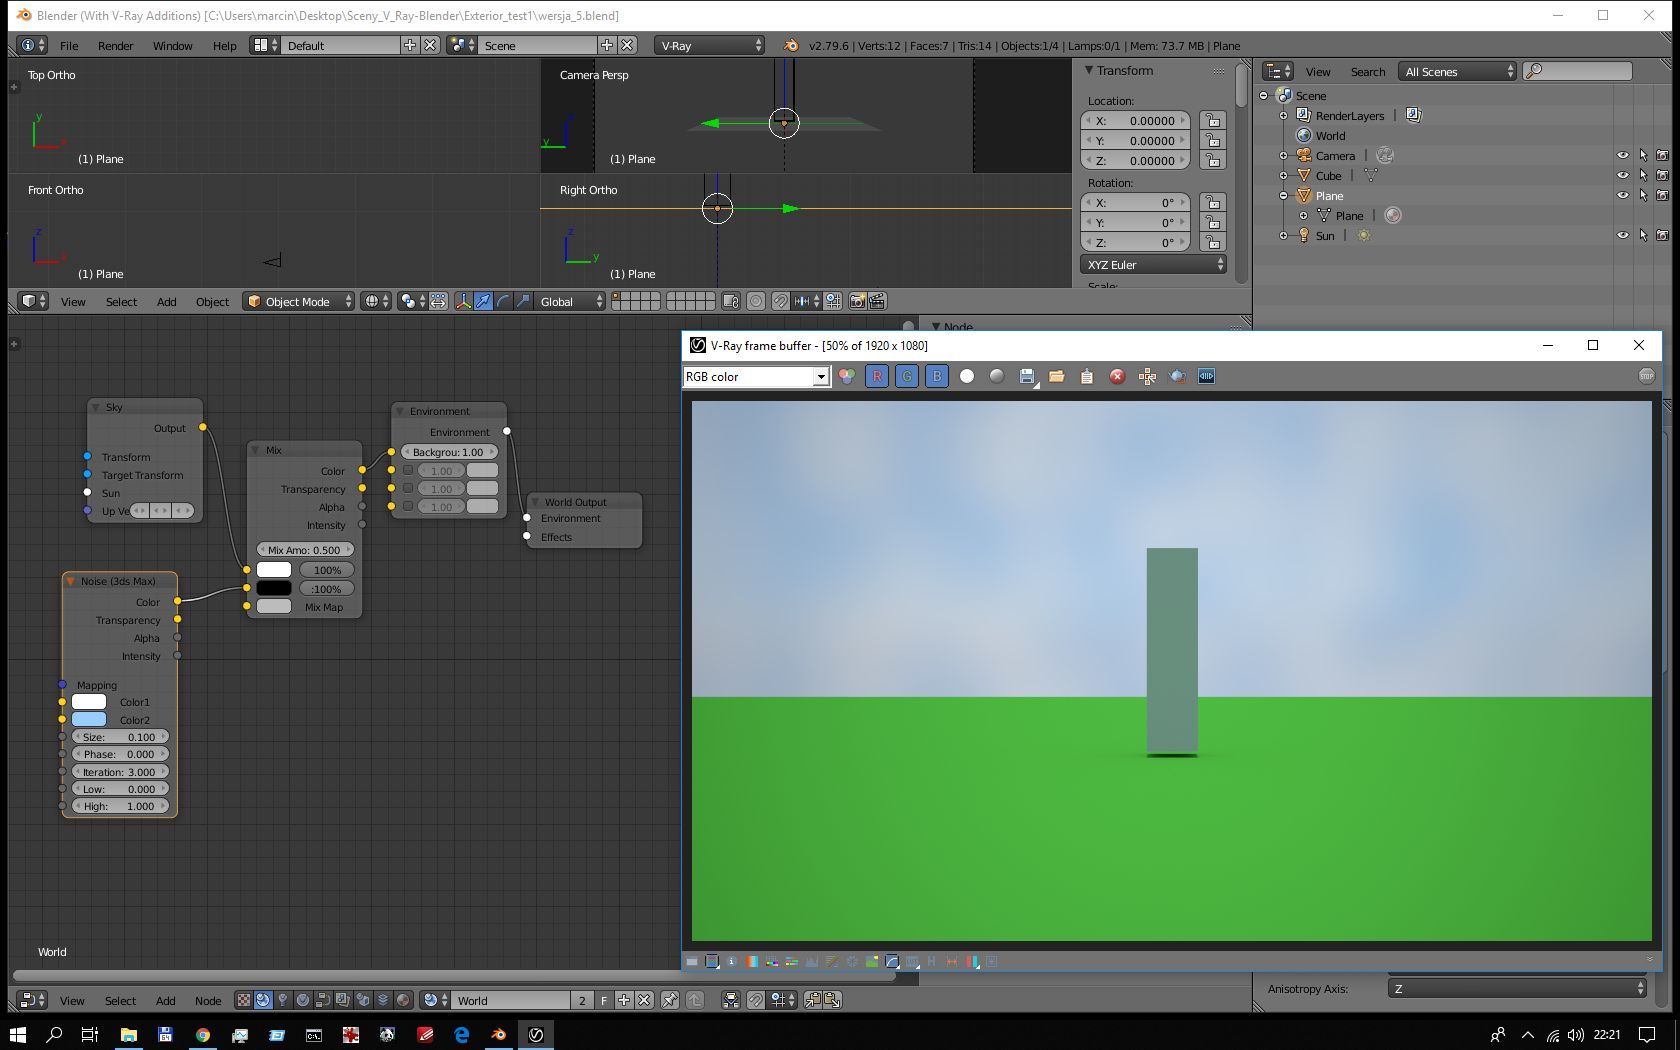Click the Stop render button in frame buffer
Image resolution: width=1680 pixels, height=1050 pixels.
point(1647,376)
